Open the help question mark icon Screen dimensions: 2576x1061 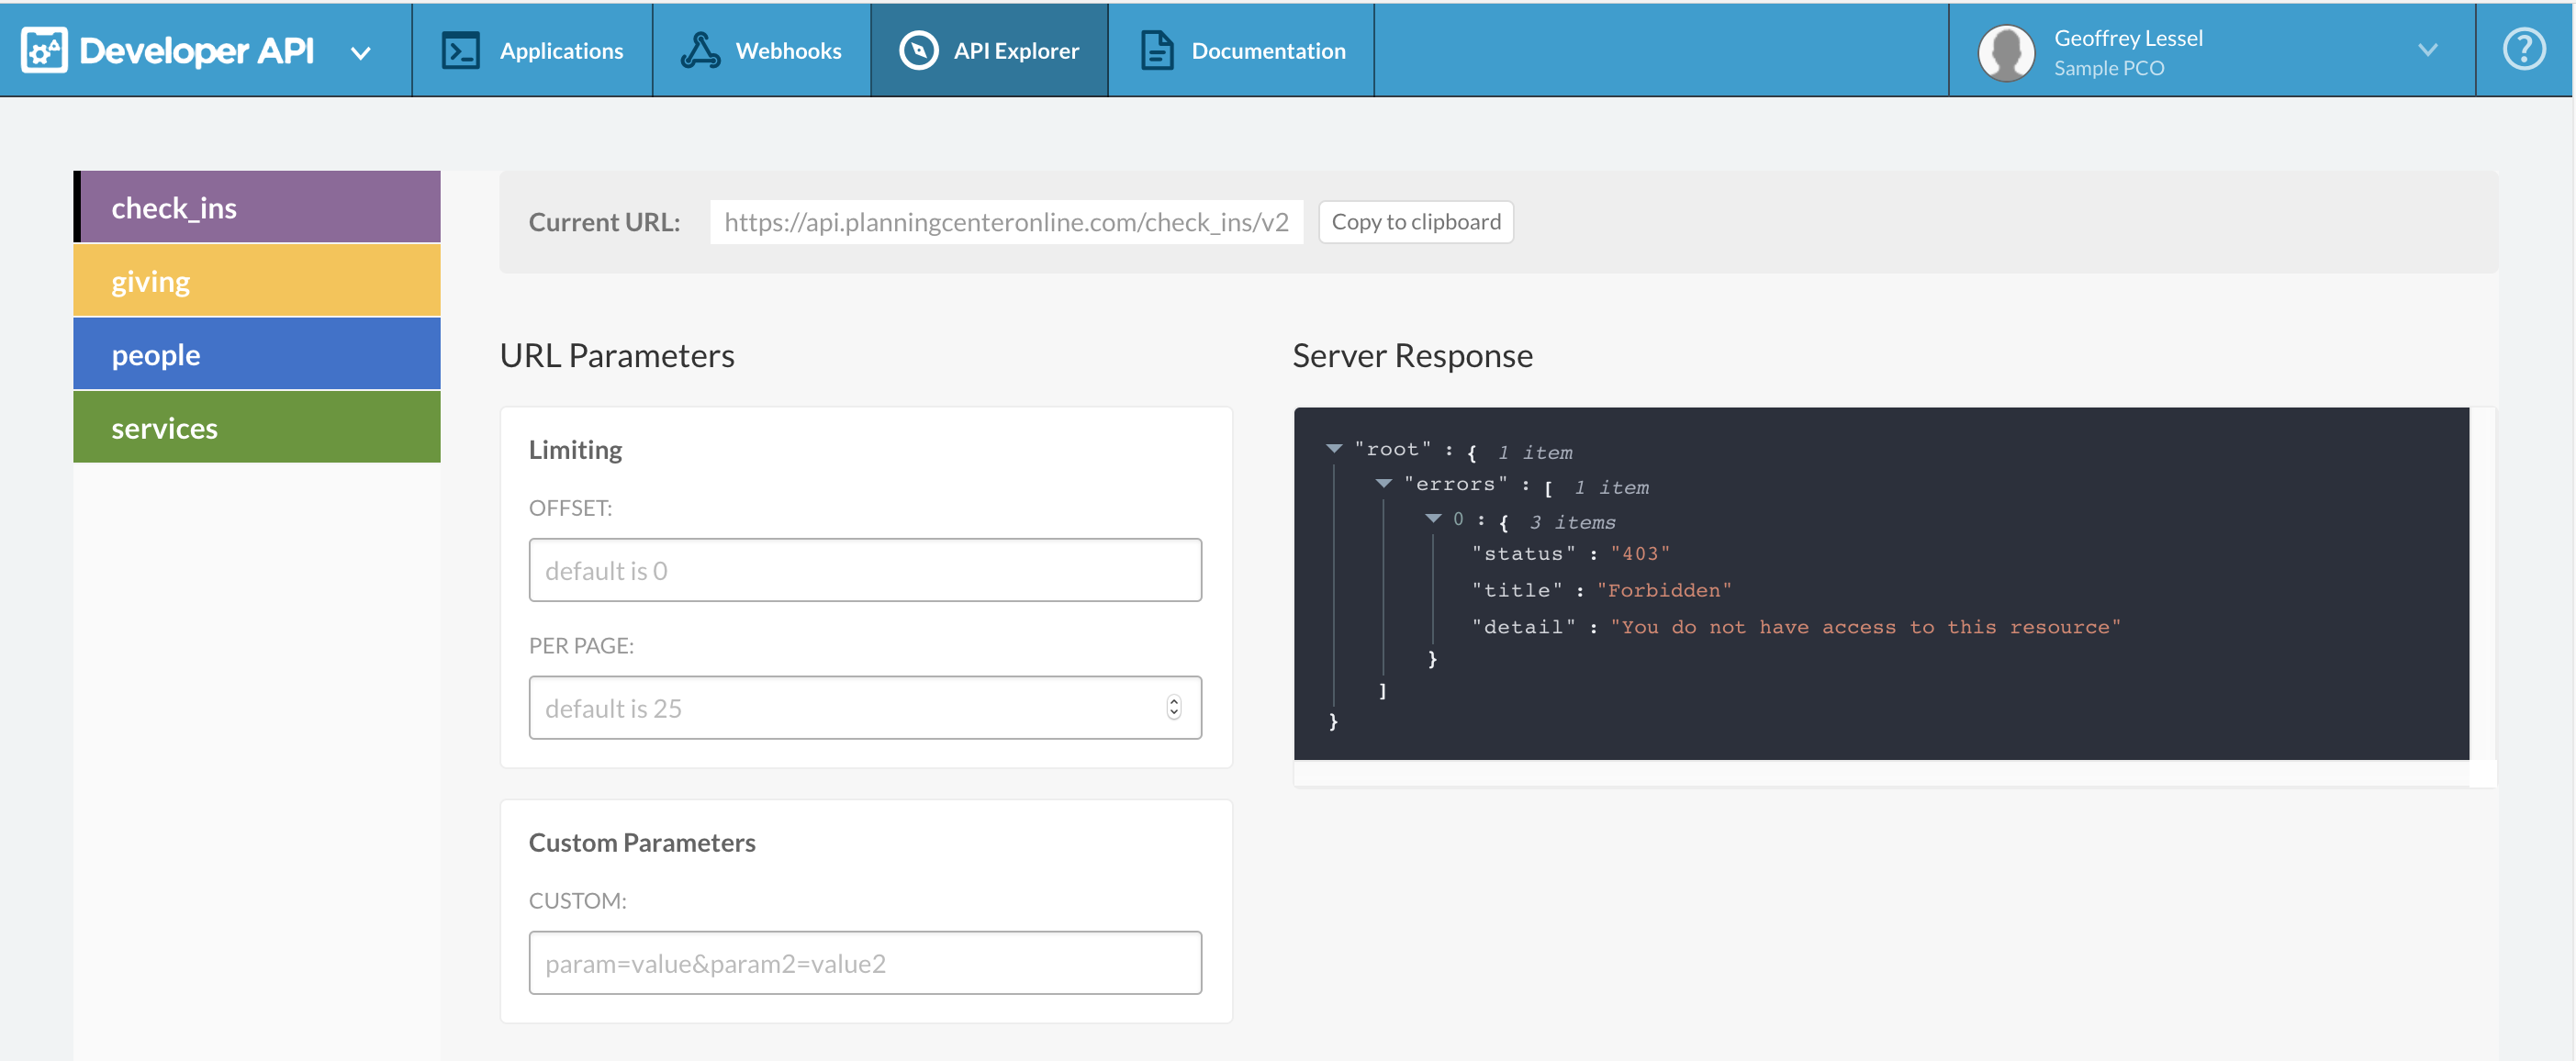pyautogui.click(x=2523, y=49)
